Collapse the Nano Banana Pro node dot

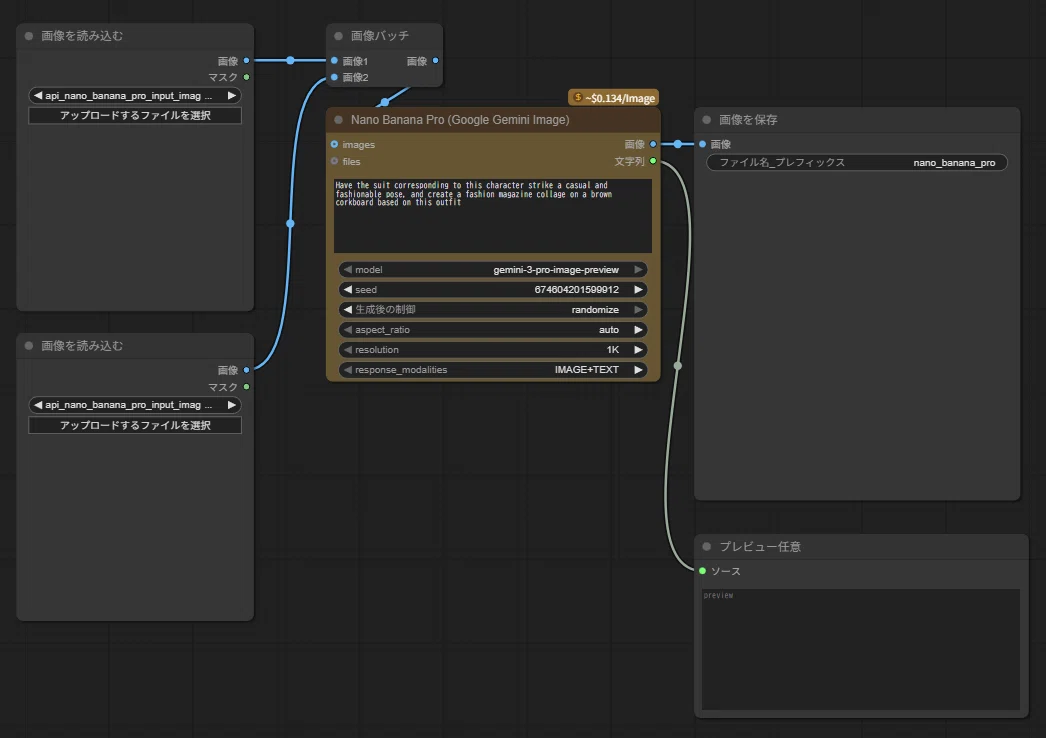pos(338,120)
